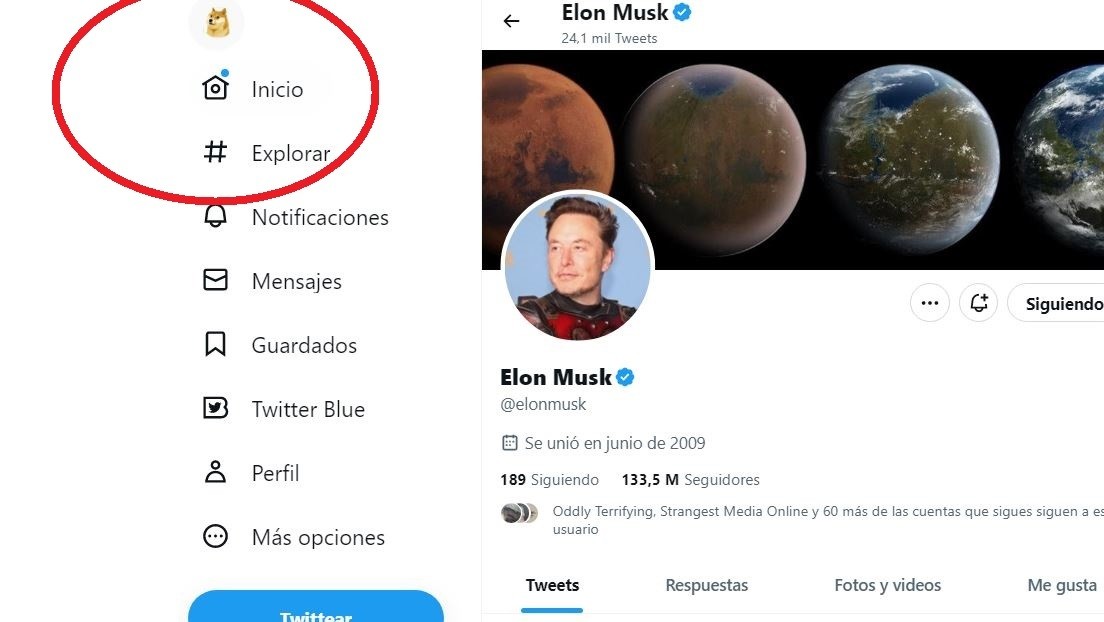This screenshot has height=622, width=1104.
Task: Open Más opciones
Action: [316, 537]
